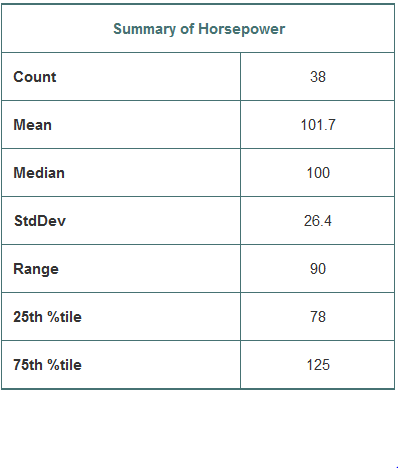The height and width of the screenshot is (468, 398).
Task: Select the Range row label
Action: pos(36,269)
